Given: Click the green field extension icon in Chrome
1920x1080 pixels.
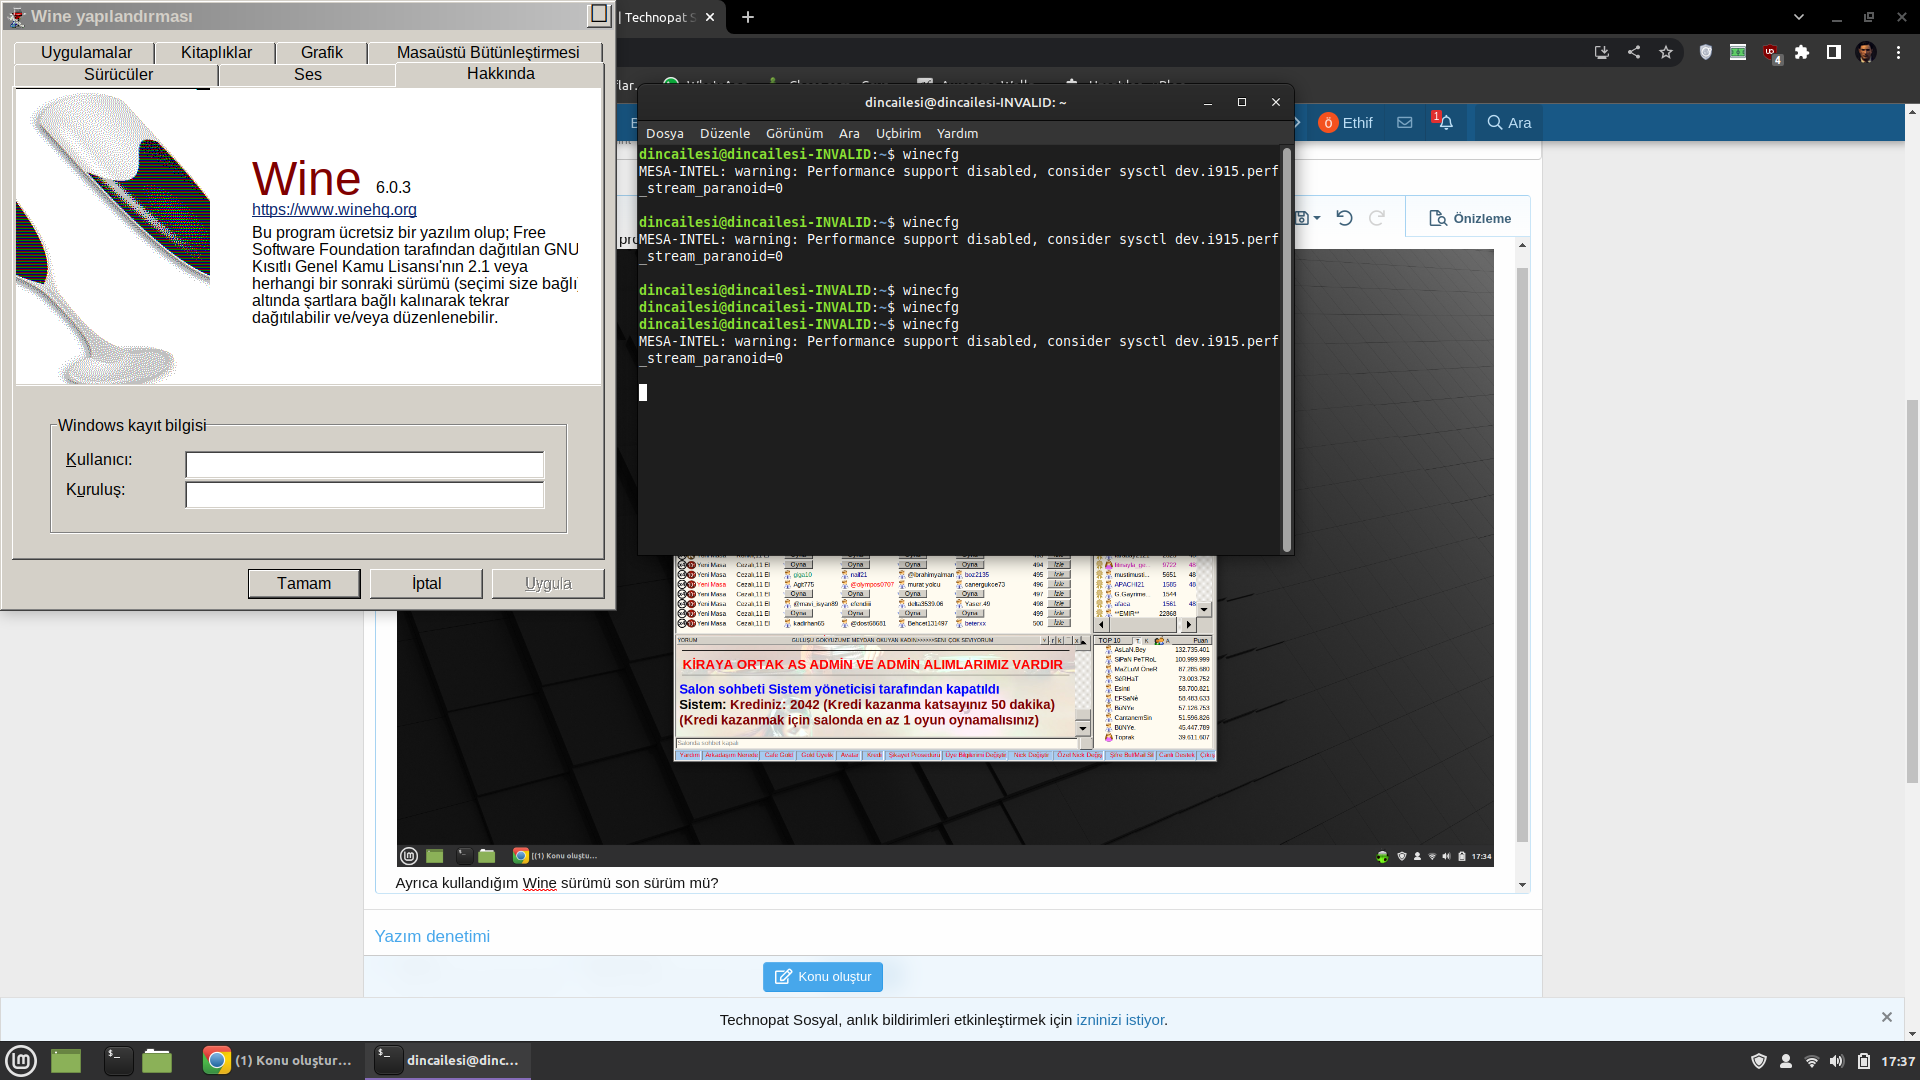Looking at the screenshot, I should pyautogui.click(x=1738, y=52).
